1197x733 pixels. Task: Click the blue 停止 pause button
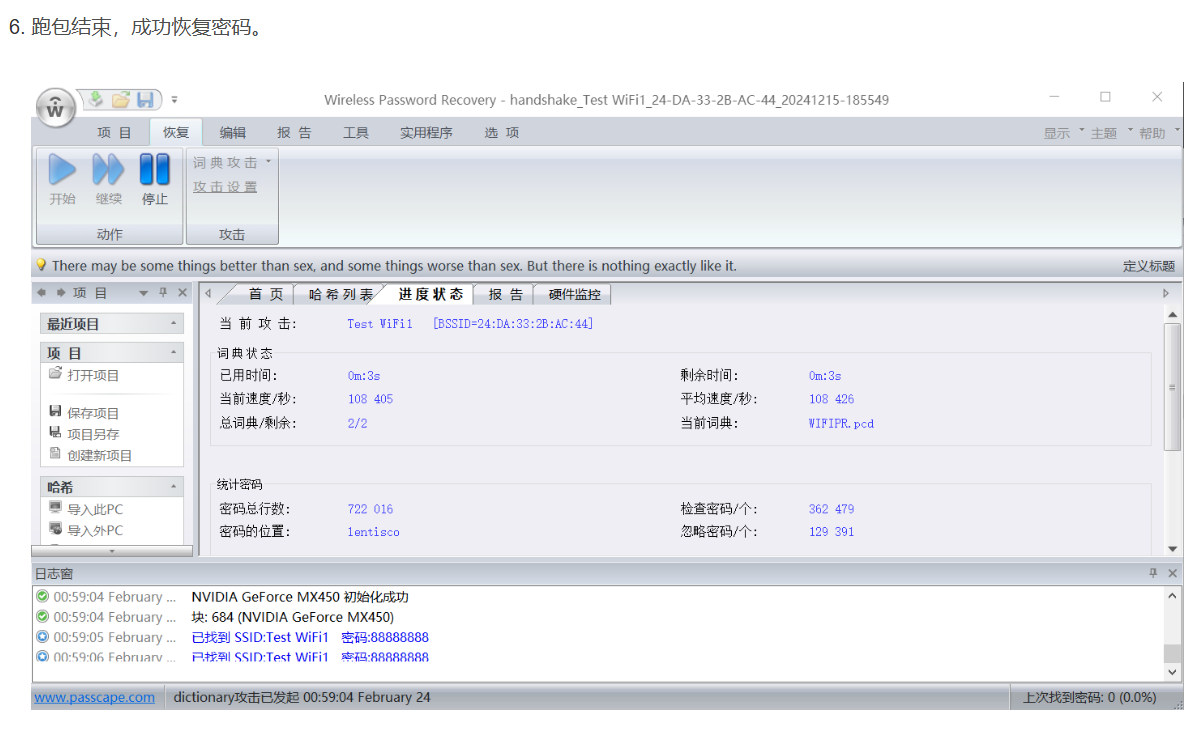(x=154, y=178)
